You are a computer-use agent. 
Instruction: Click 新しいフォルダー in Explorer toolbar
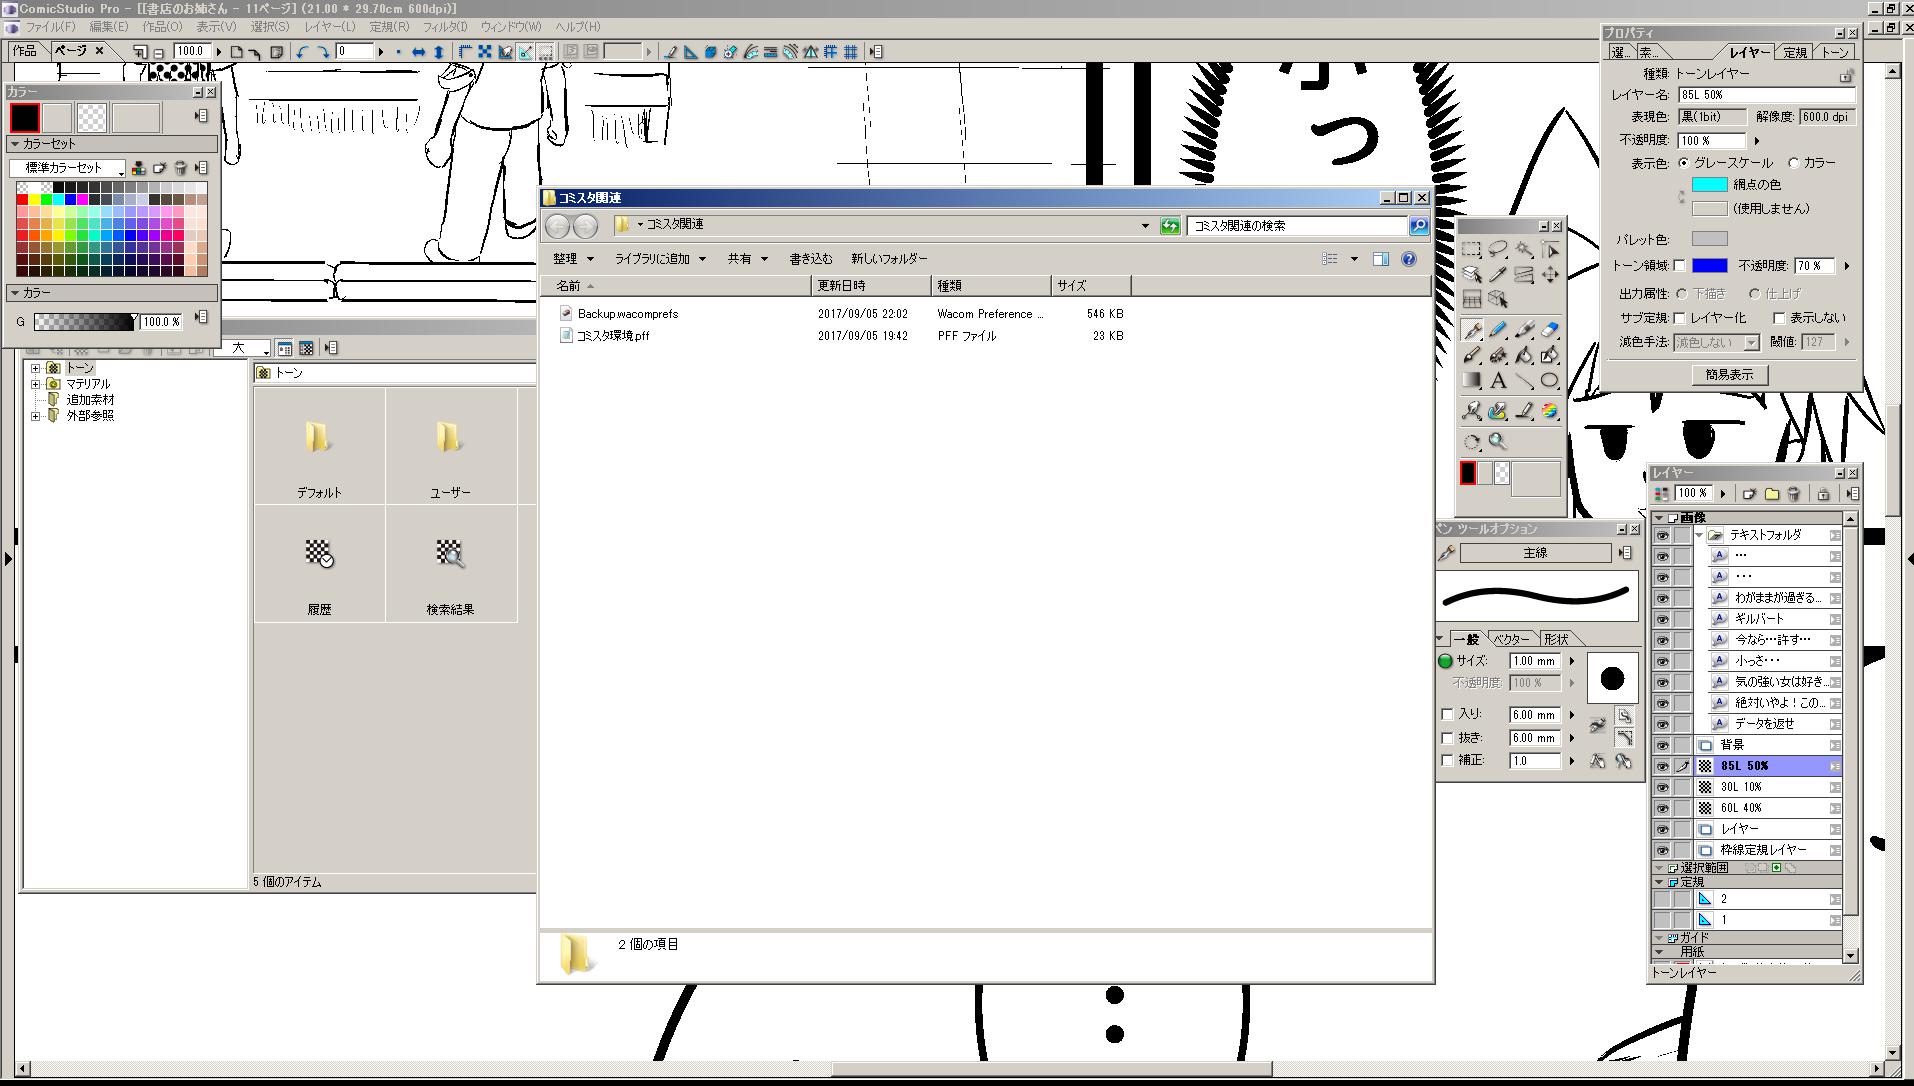(x=888, y=259)
